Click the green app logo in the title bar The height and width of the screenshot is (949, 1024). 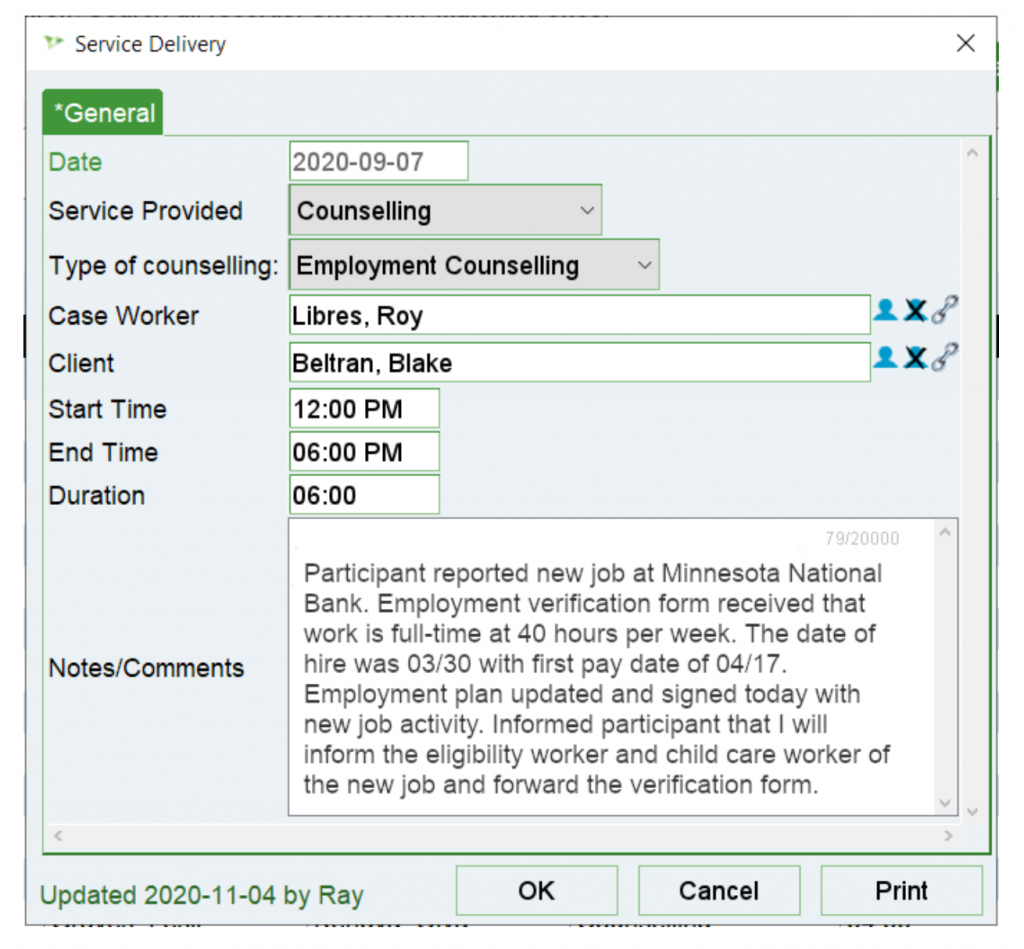52,44
